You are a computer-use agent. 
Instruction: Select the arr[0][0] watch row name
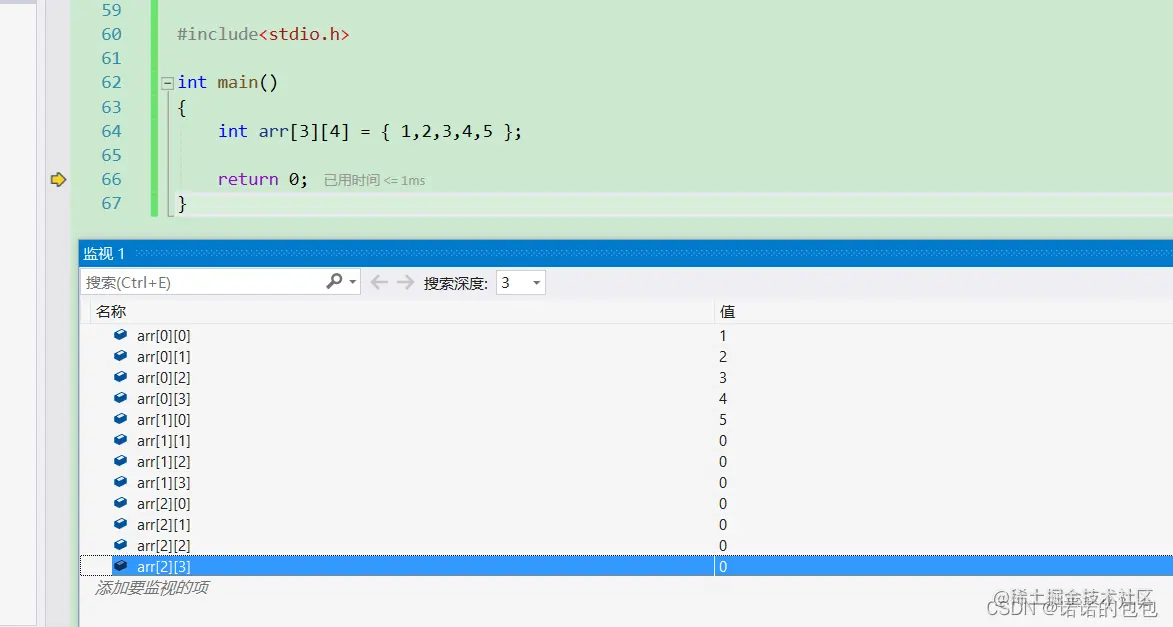[164, 336]
